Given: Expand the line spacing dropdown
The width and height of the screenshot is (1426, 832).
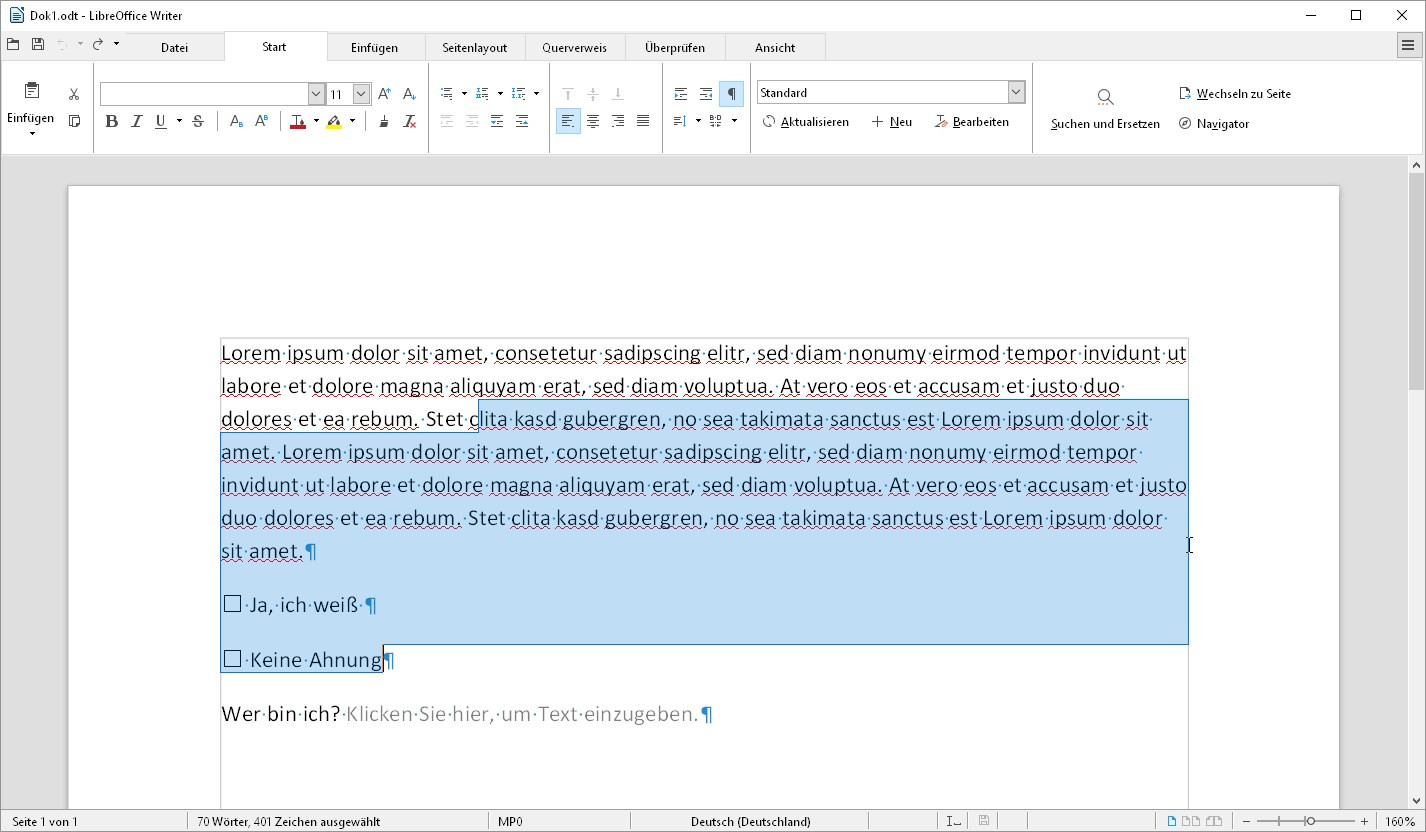Looking at the screenshot, I should pos(697,121).
